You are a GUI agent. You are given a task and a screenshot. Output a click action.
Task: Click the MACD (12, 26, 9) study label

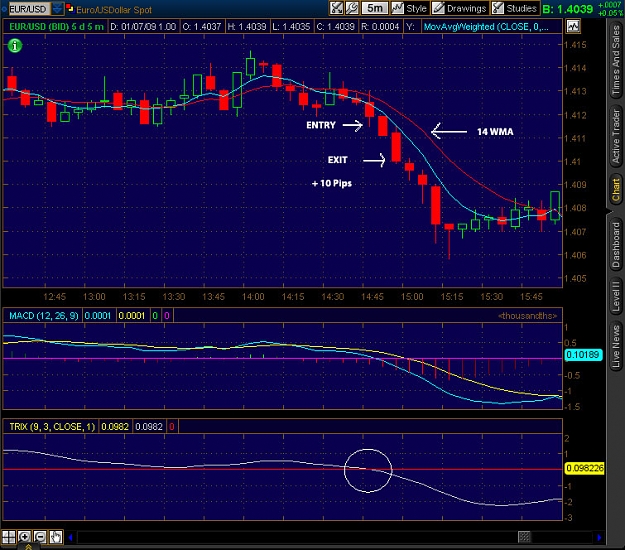pyautogui.click(x=44, y=316)
